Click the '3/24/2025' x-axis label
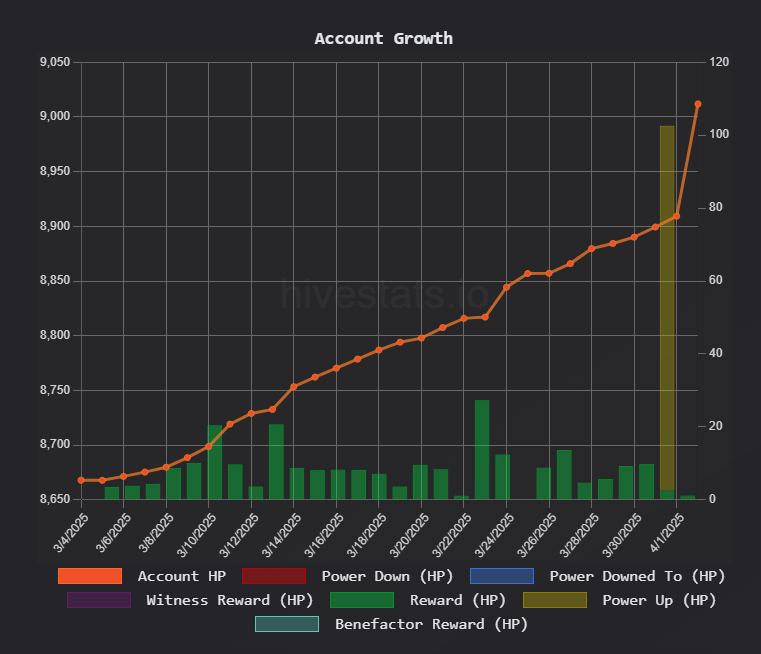 (494, 535)
